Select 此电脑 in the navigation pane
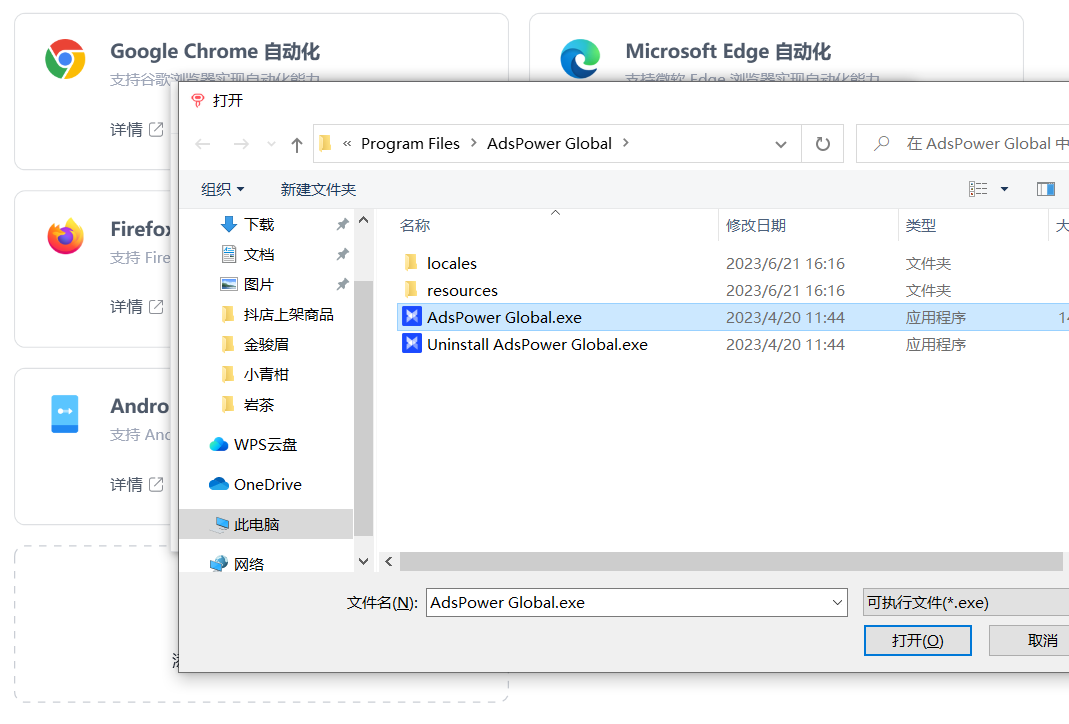Image resolution: width=1069 pixels, height=724 pixels. coord(256,524)
